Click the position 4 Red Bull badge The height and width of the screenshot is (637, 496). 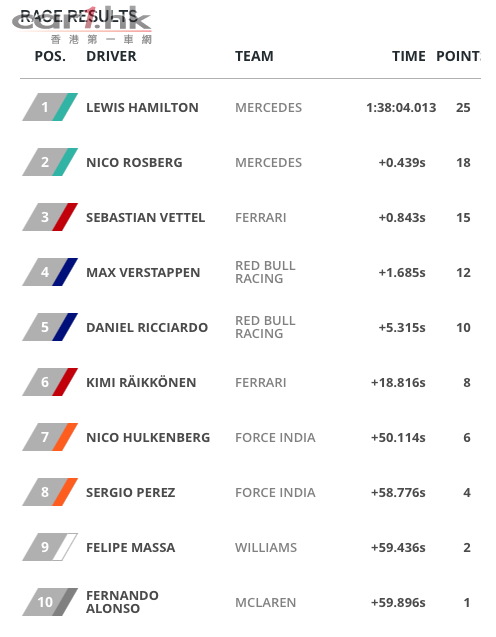point(50,272)
